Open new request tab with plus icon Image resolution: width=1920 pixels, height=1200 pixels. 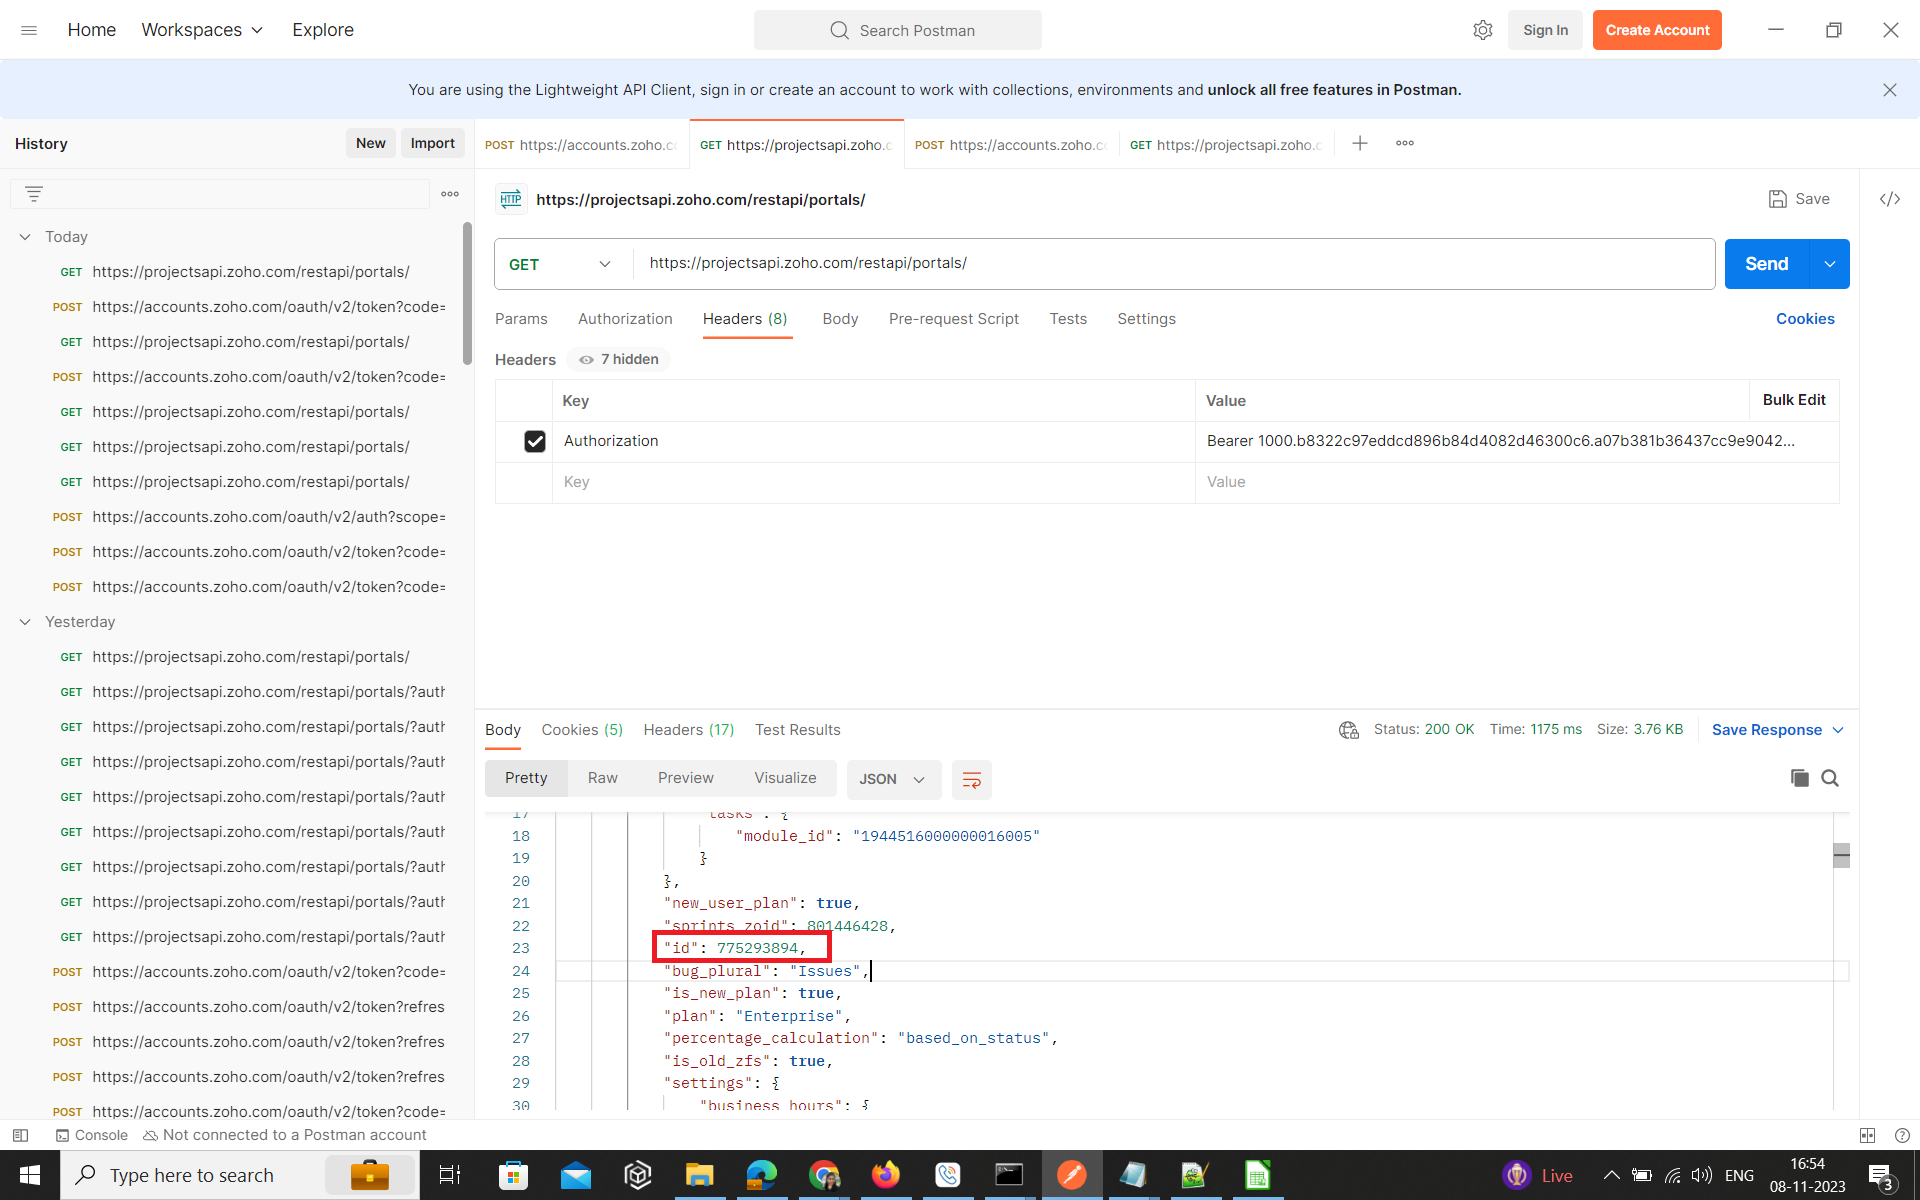[1359, 143]
